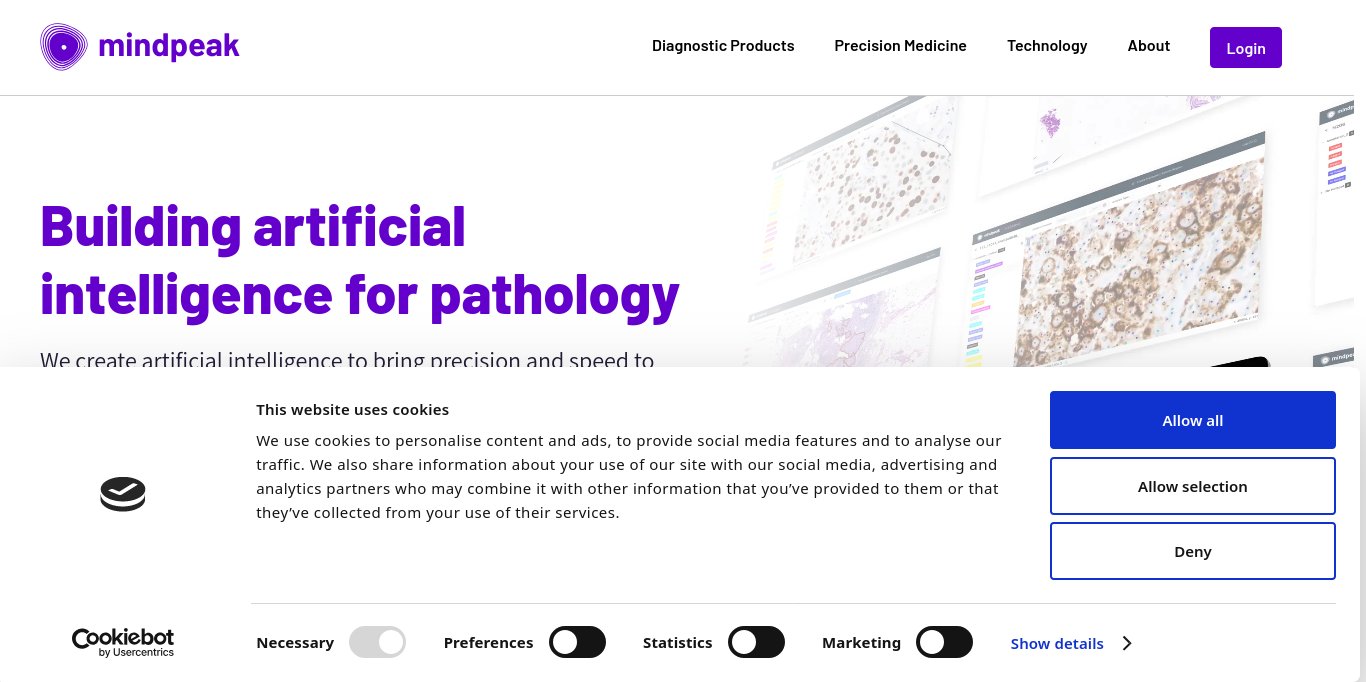1366x682 pixels.
Task: Enable the Preferences cookies toggle
Action: tap(577, 642)
